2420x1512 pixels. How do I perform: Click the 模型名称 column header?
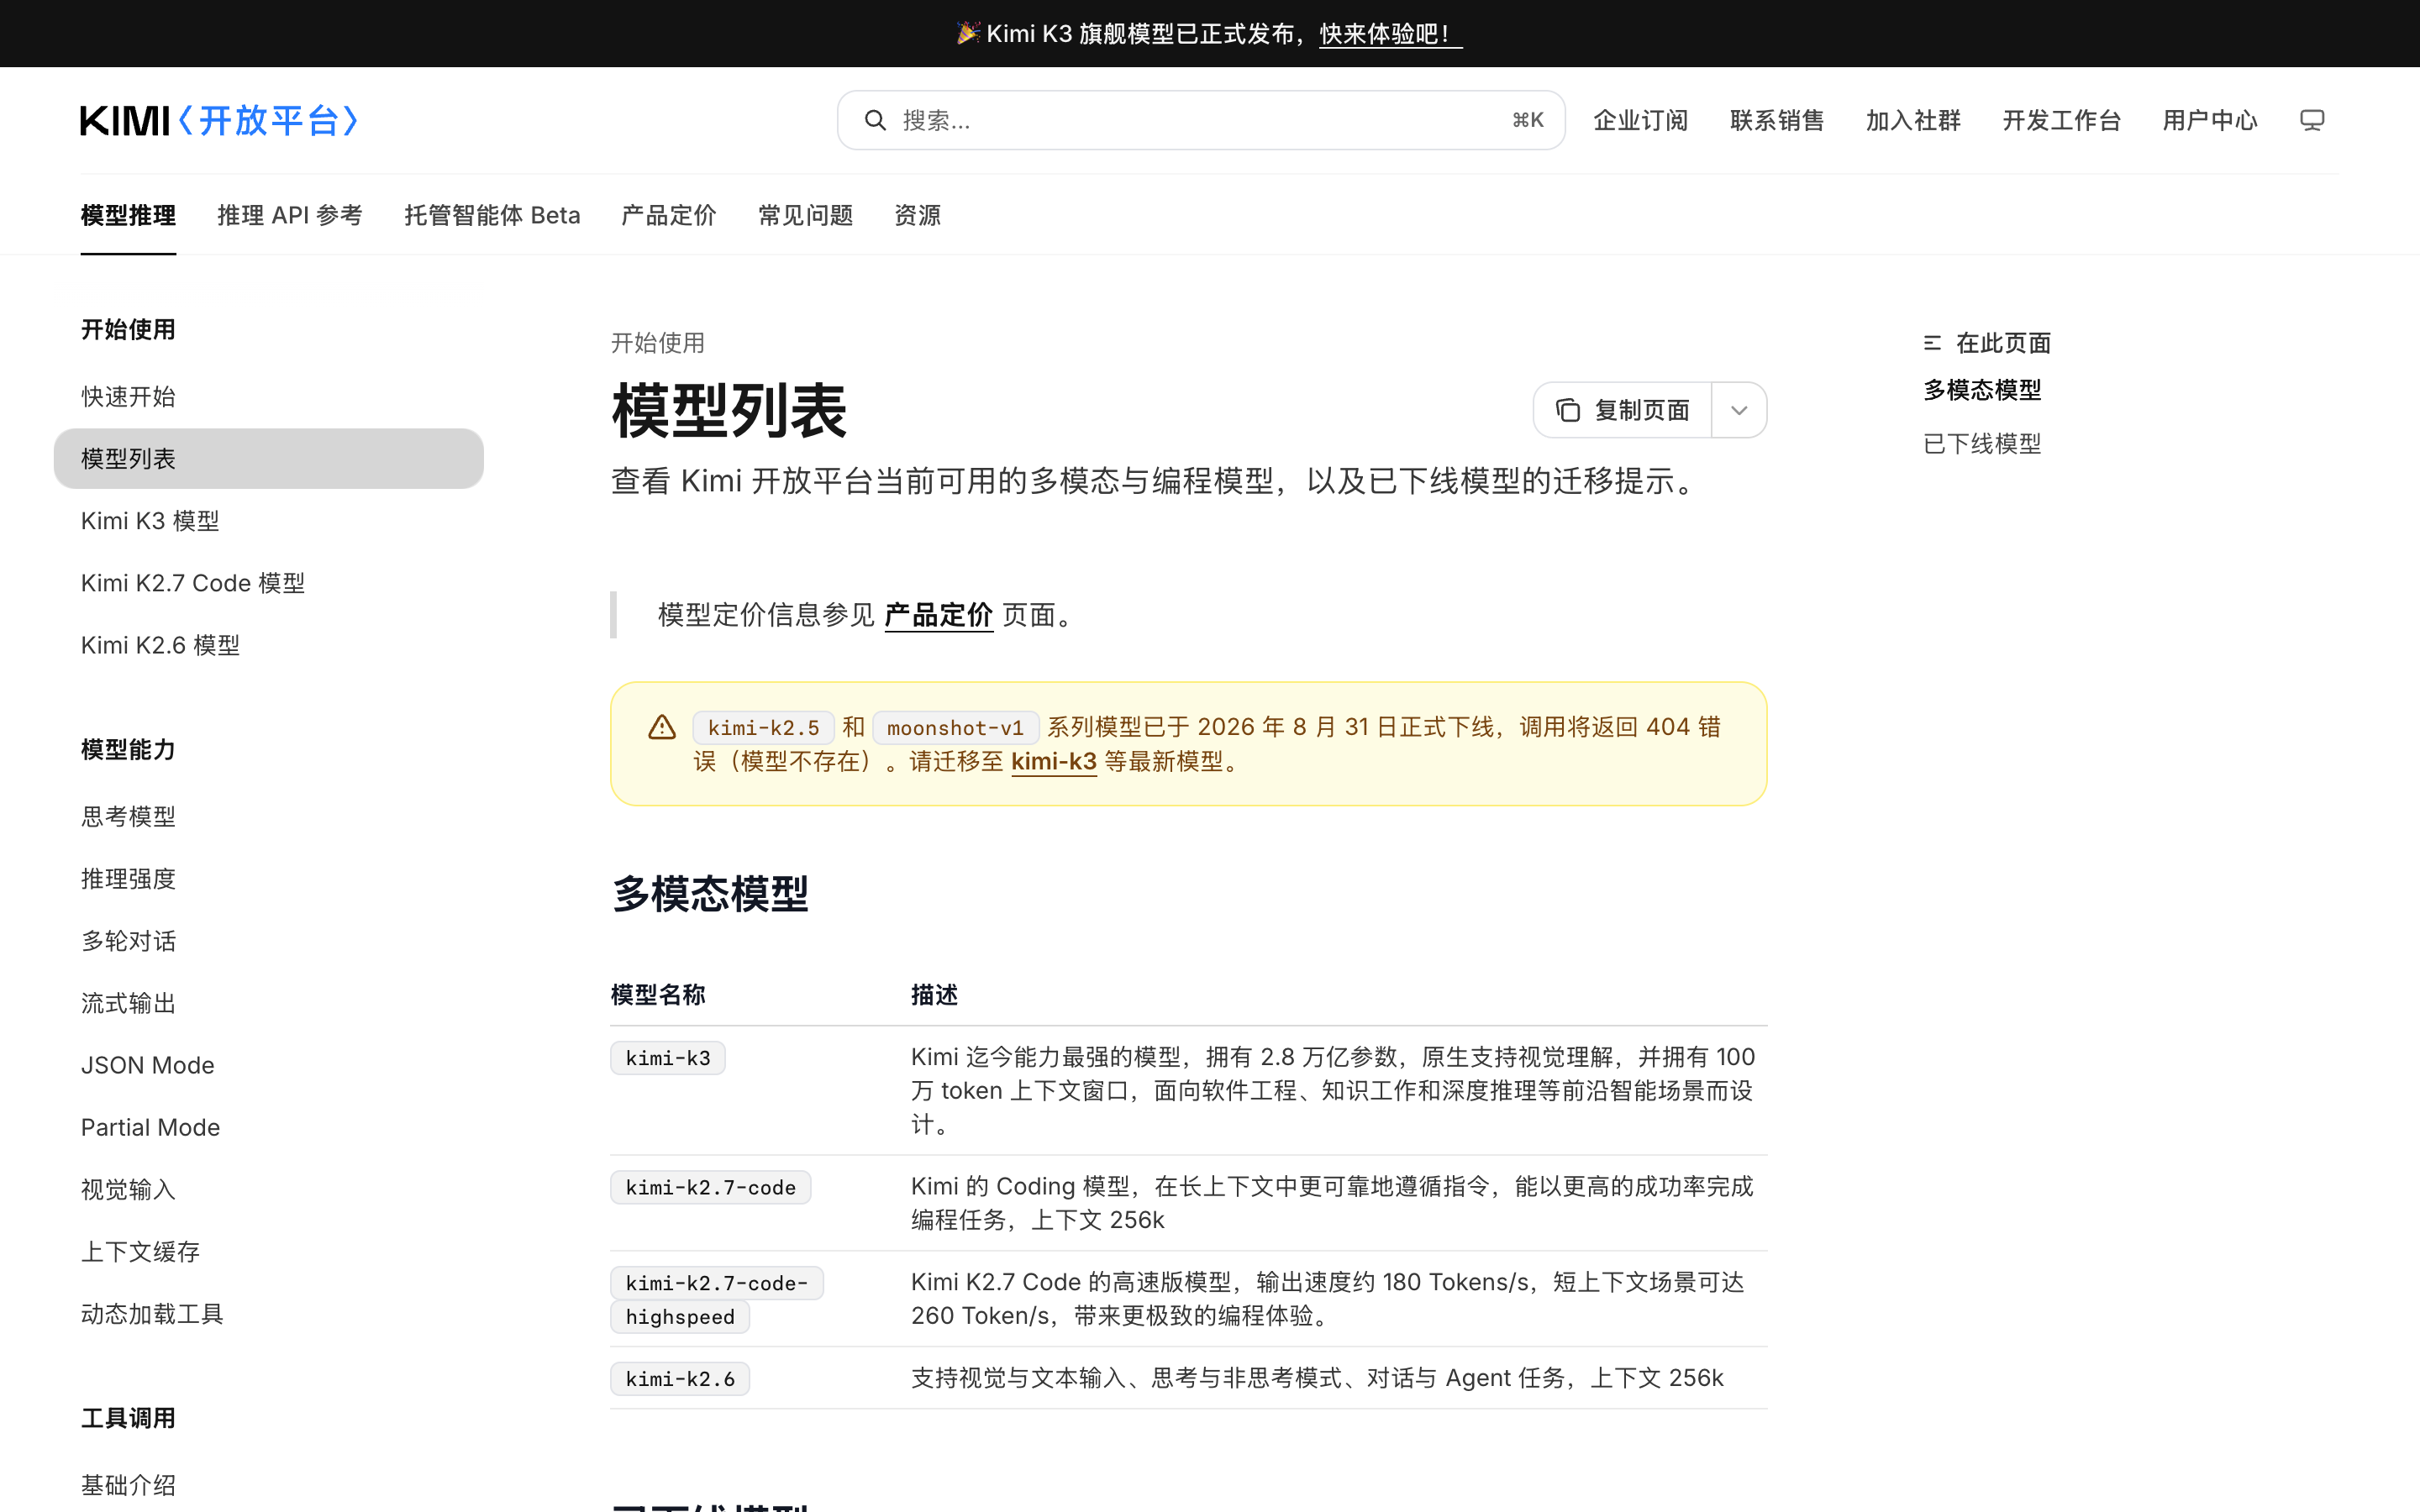pos(658,995)
